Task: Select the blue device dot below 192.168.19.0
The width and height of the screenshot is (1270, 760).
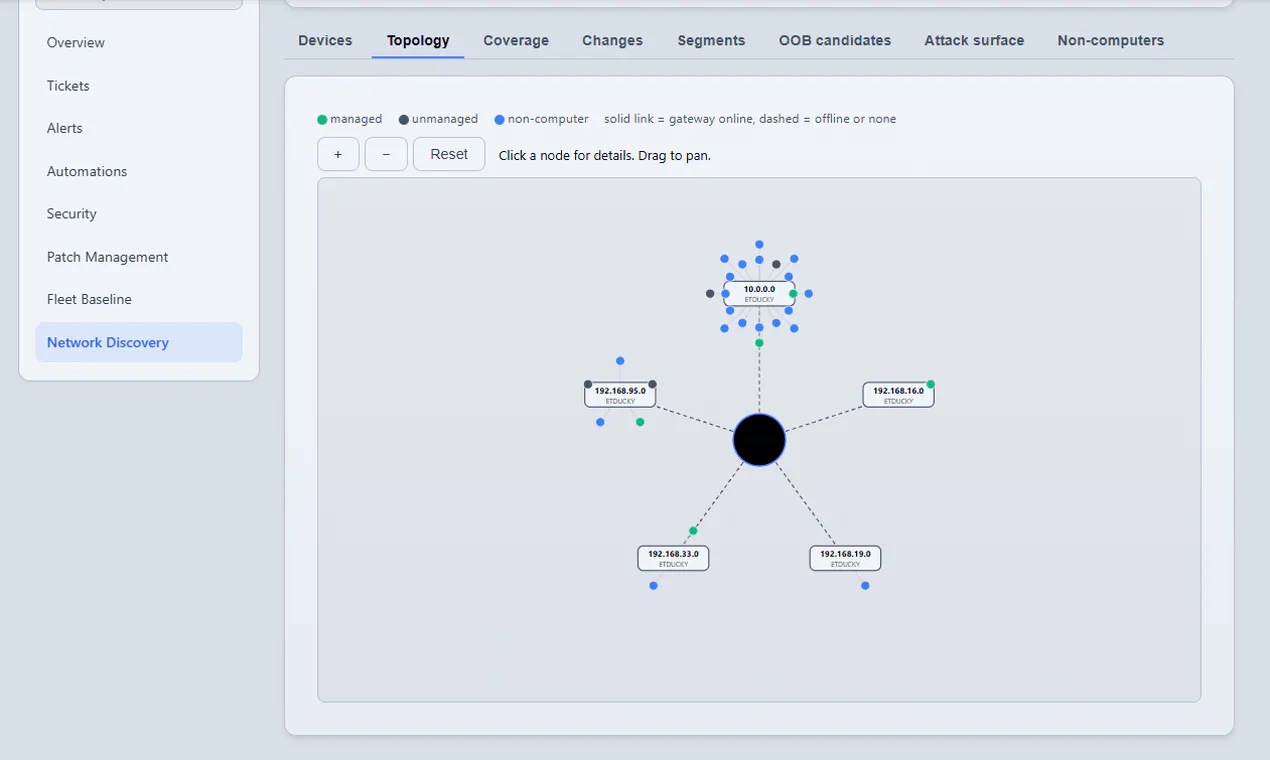Action: 865,586
